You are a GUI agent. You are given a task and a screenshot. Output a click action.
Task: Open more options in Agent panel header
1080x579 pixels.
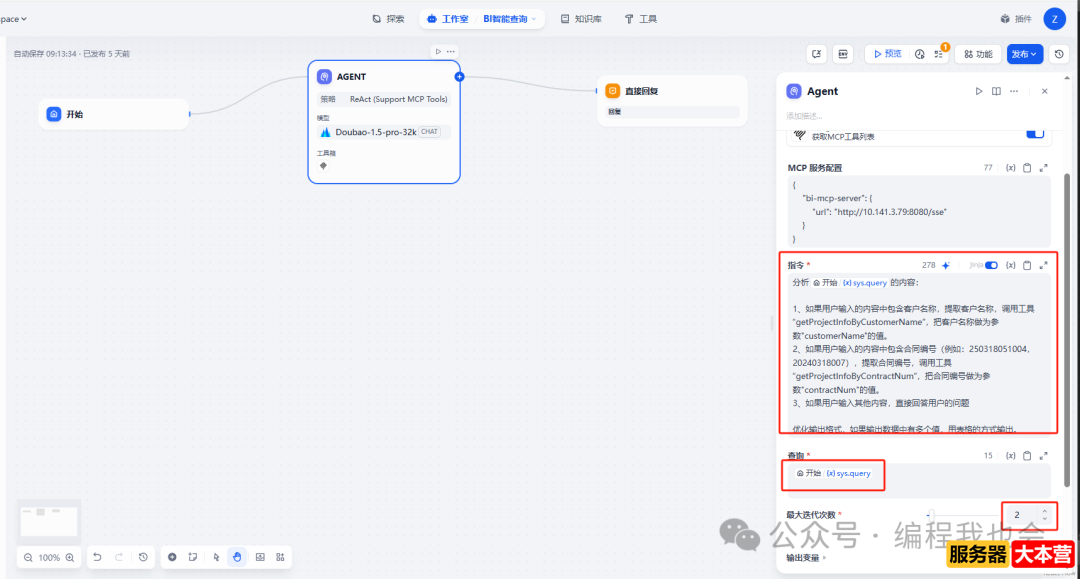click(1014, 91)
